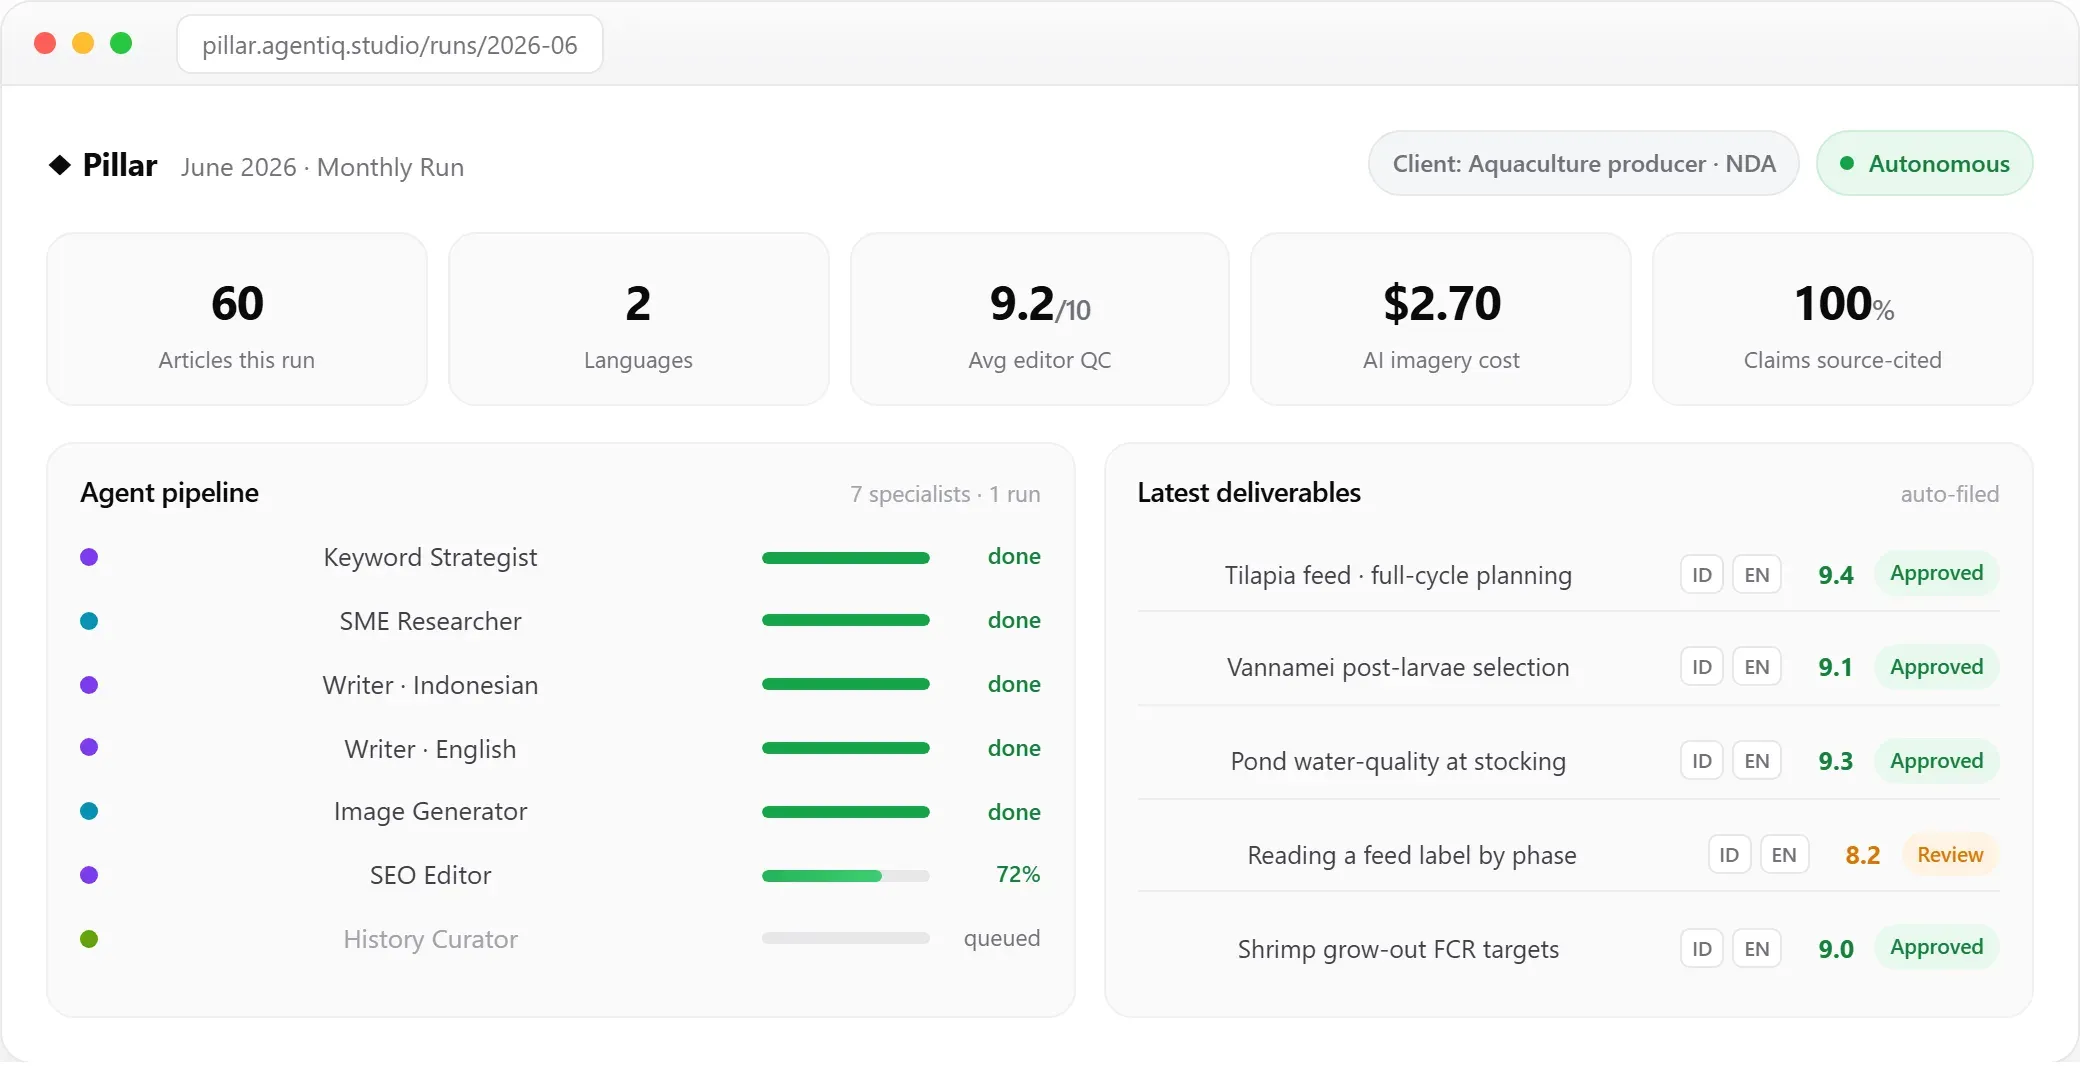Click the Keyword Strategist progress bar
Viewport: 2080px width, 1066px height.
click(846, 557)
